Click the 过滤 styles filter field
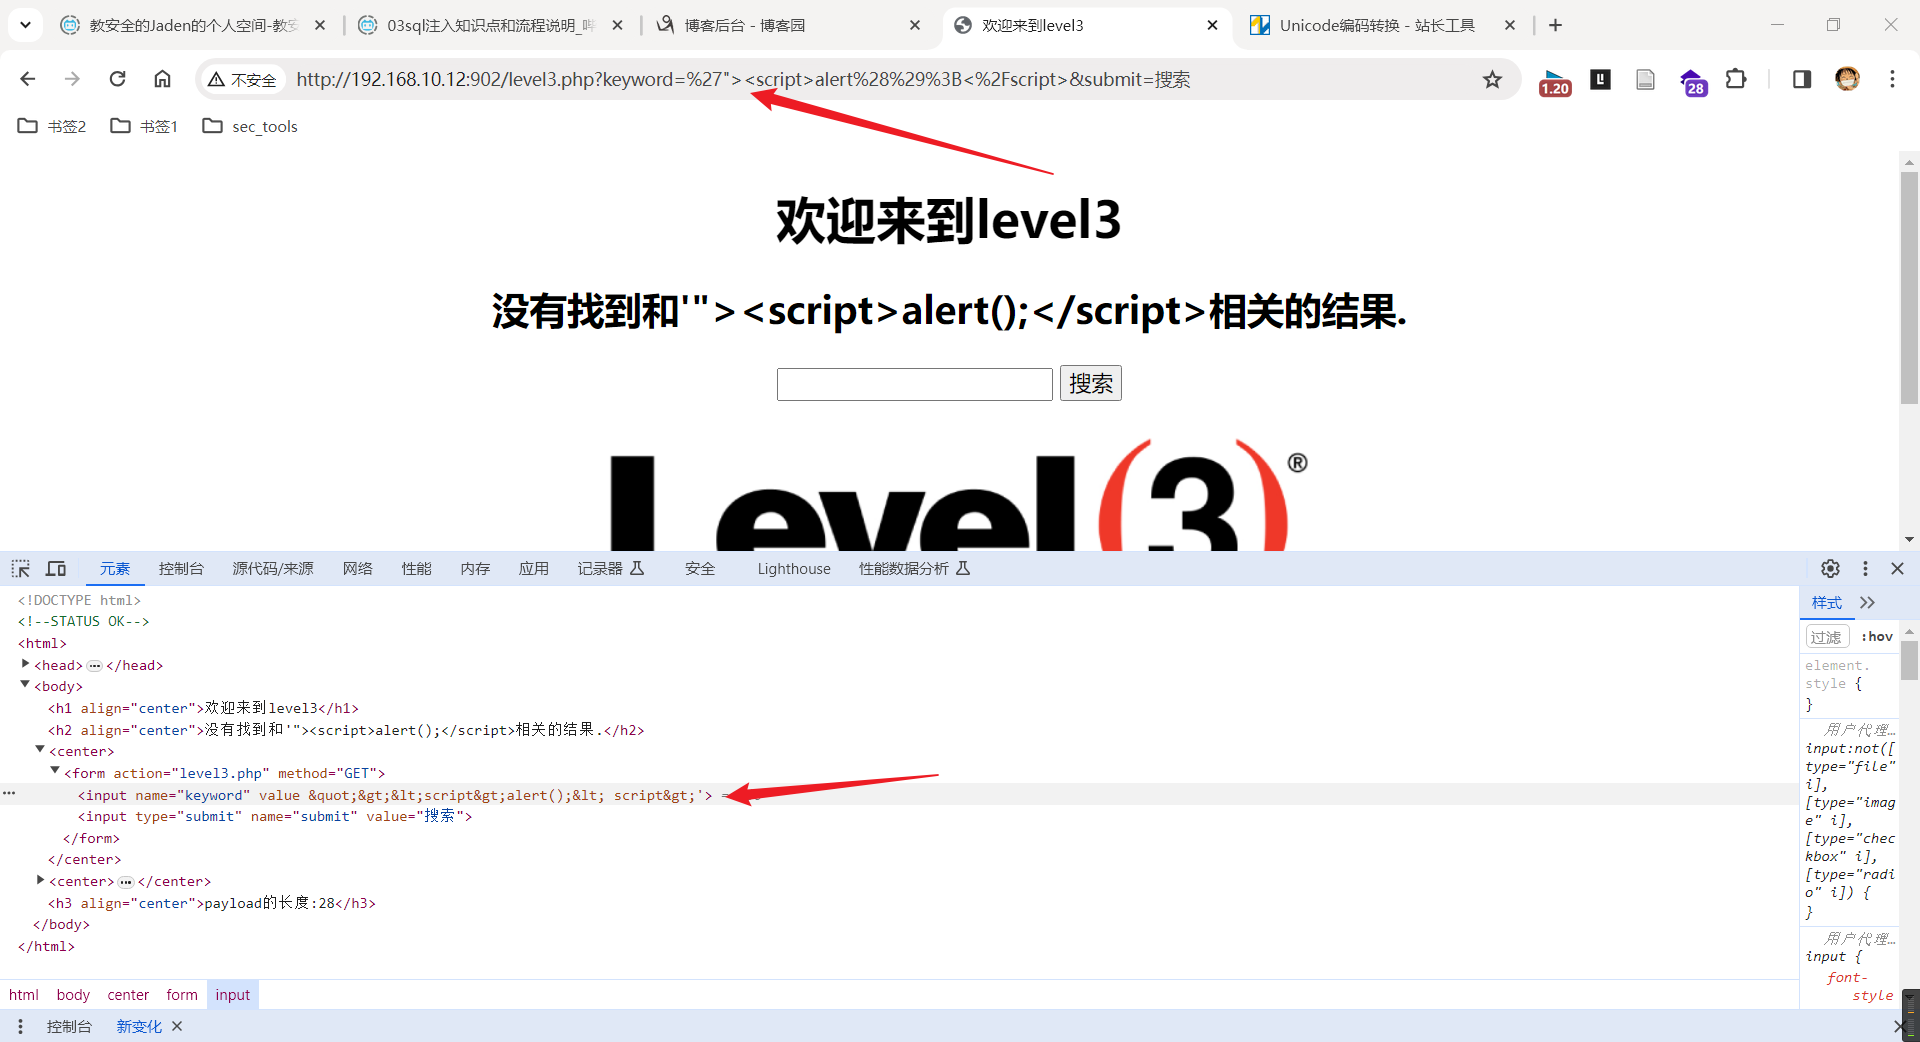The height and width of the screenshot is (1042, 1920). (x=1827, y=637)
